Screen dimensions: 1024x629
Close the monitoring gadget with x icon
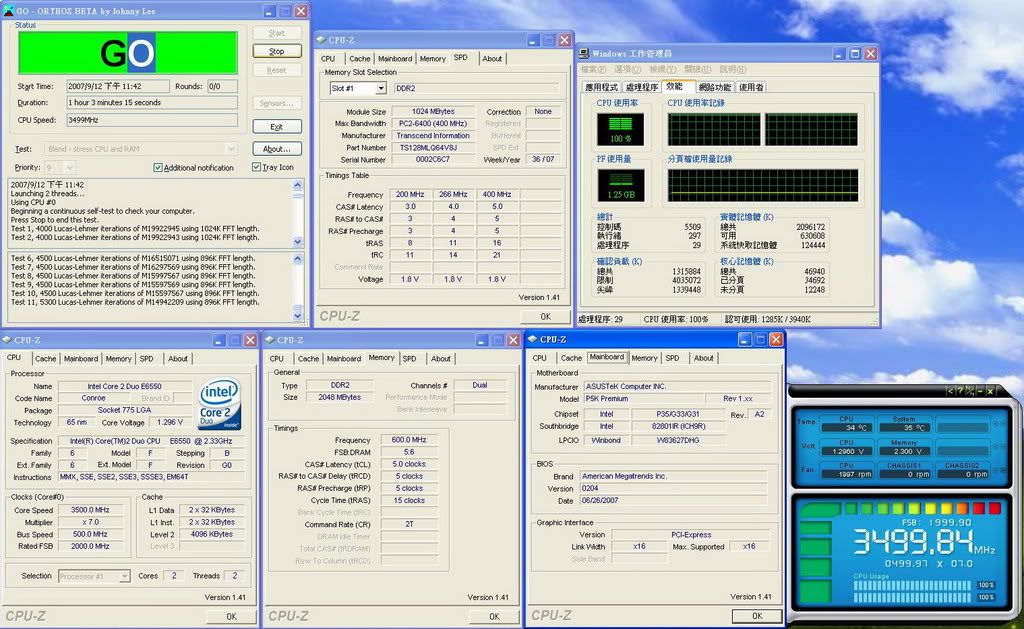pyautogui.click(x=990, y=391)
